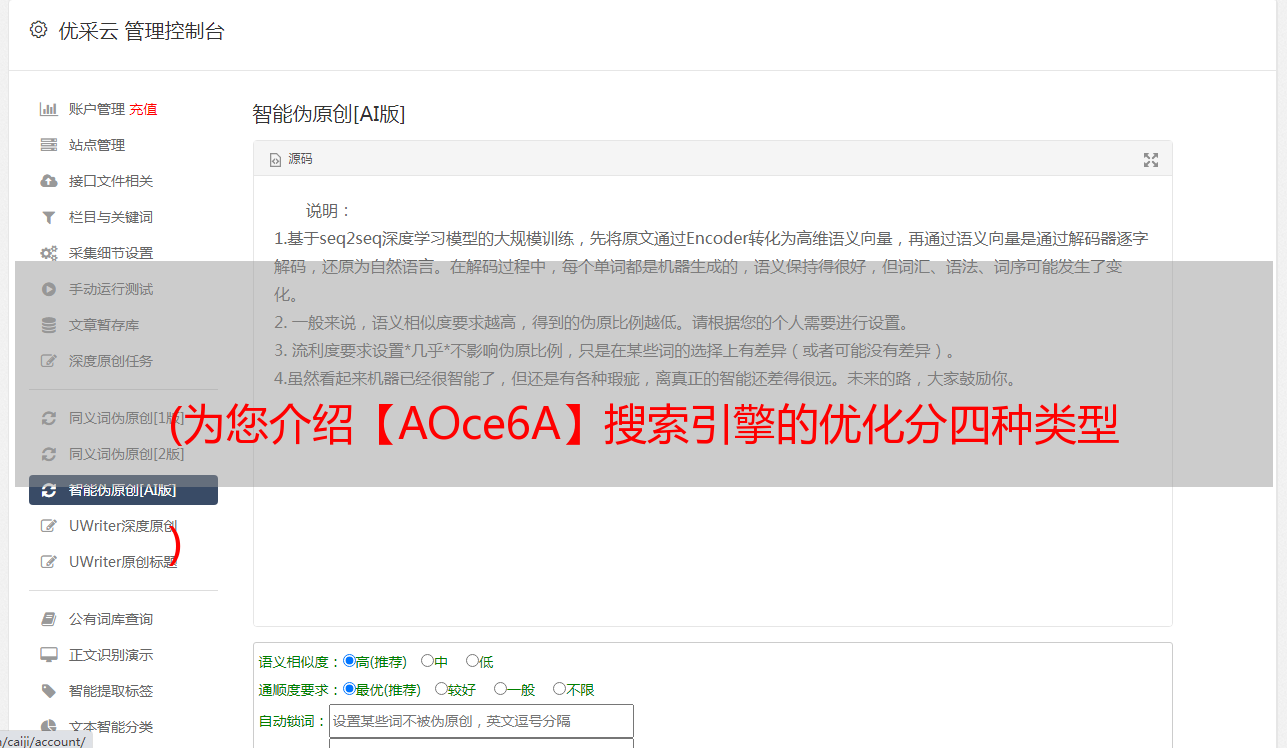Click the 优采云 管理控制台 title

pos(141,31)
